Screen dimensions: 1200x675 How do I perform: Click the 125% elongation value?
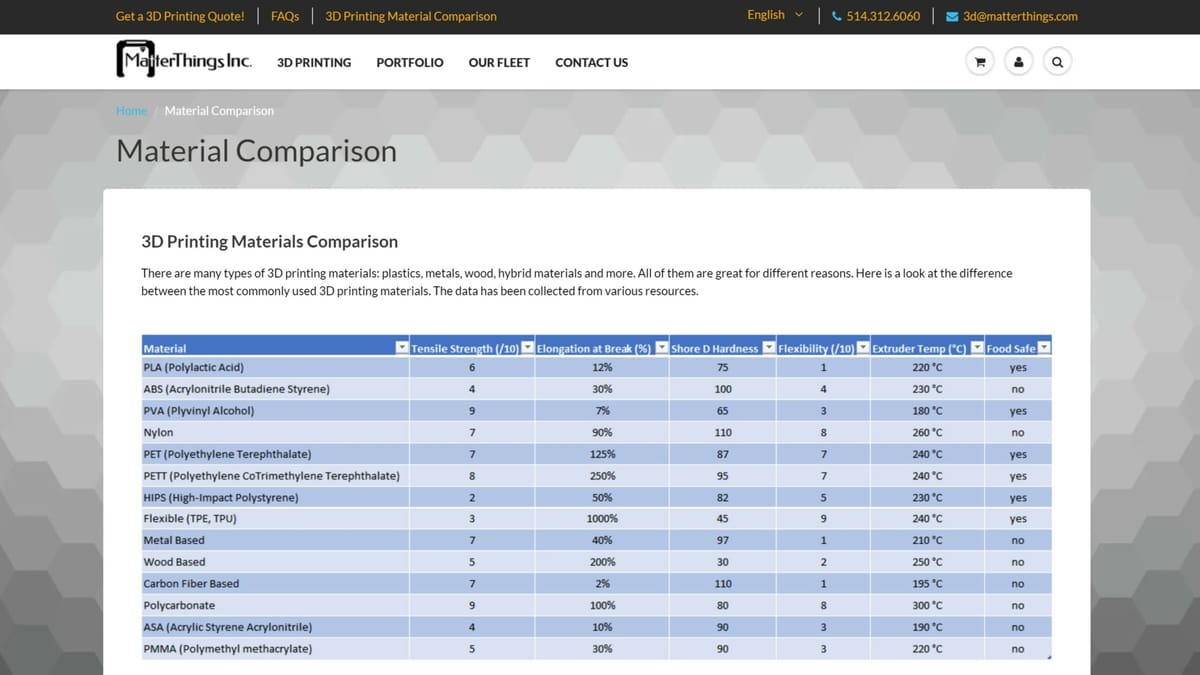(602, 454)
